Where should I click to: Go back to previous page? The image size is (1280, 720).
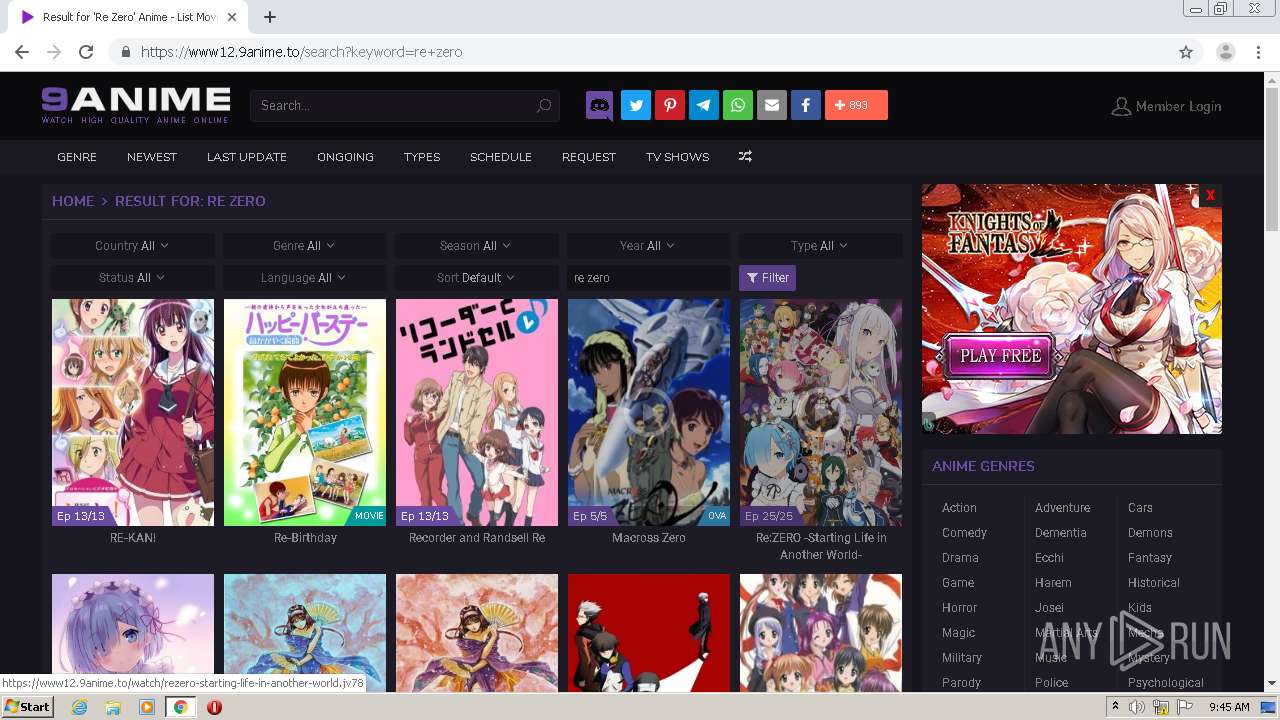click(22, 52)
